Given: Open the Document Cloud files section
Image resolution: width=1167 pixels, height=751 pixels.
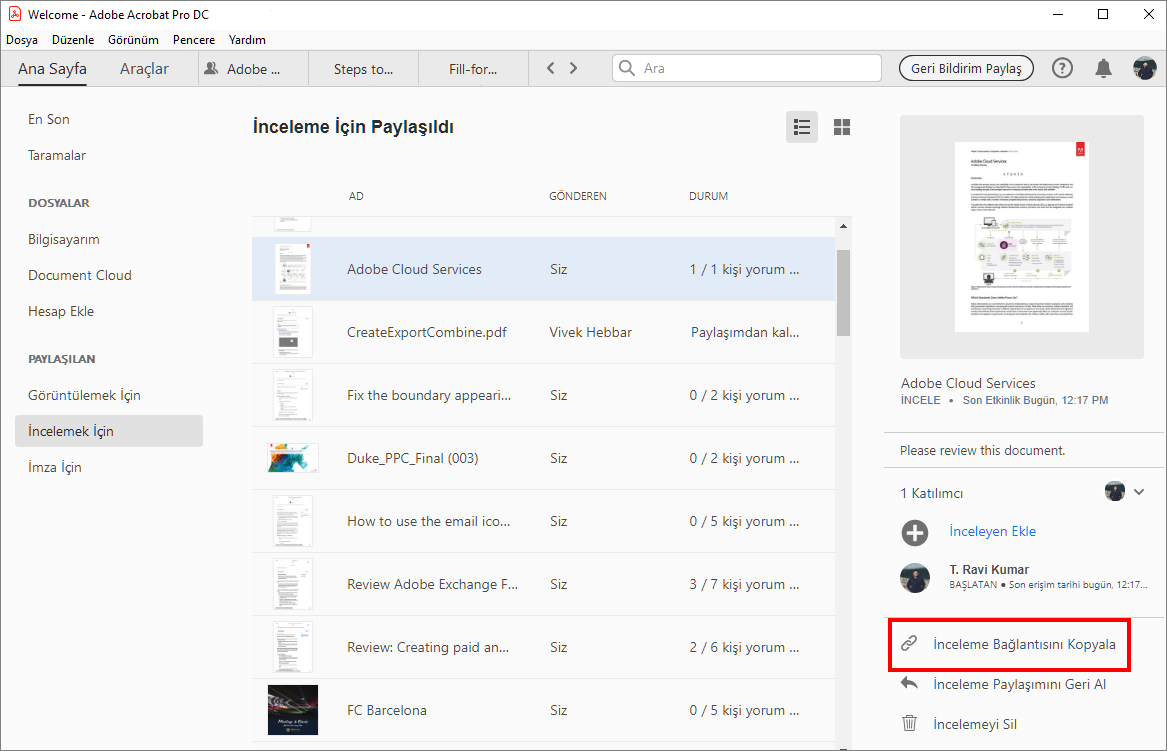Looking at the screenshot, I should [x=80, y=275].
